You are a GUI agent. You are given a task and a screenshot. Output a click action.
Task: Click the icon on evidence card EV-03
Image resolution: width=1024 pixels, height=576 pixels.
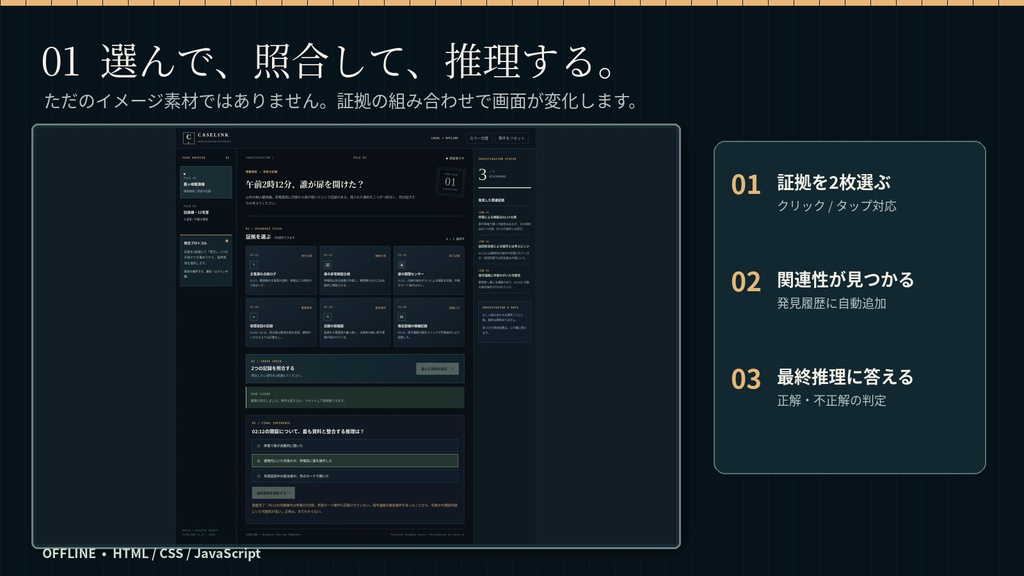[401, 264]
